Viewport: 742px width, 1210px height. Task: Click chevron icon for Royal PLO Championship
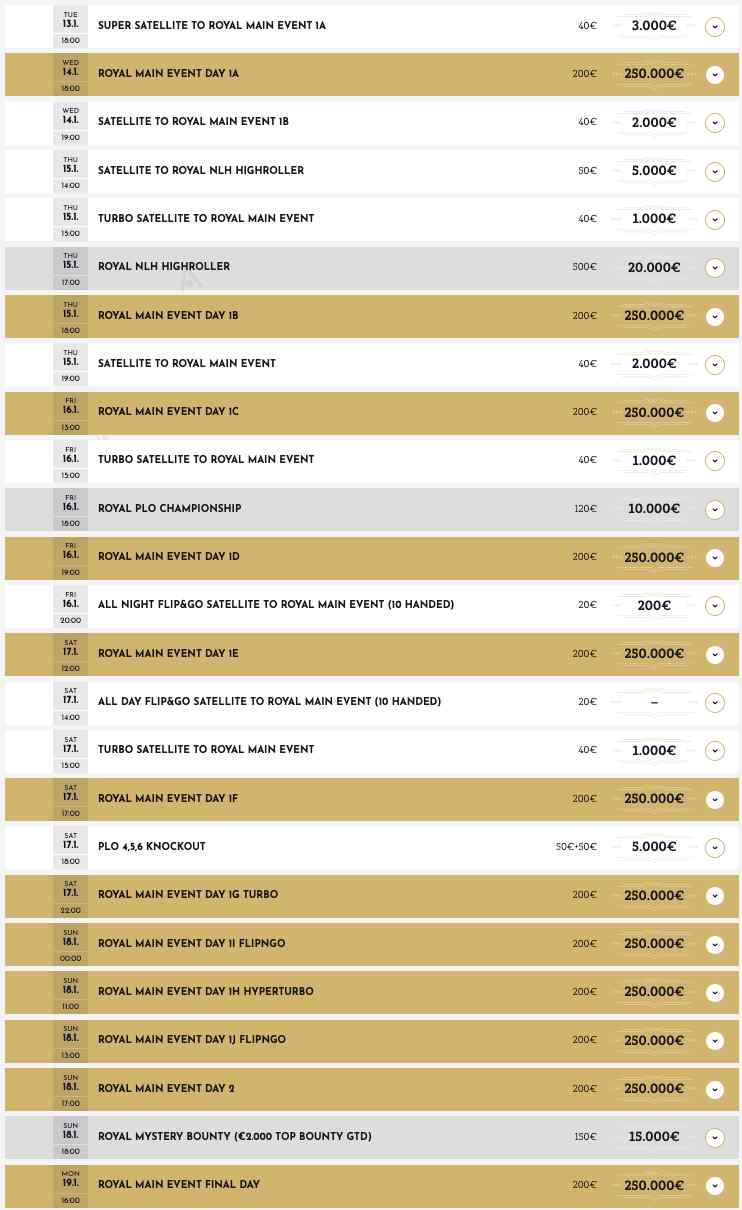(x=714, y=510)
